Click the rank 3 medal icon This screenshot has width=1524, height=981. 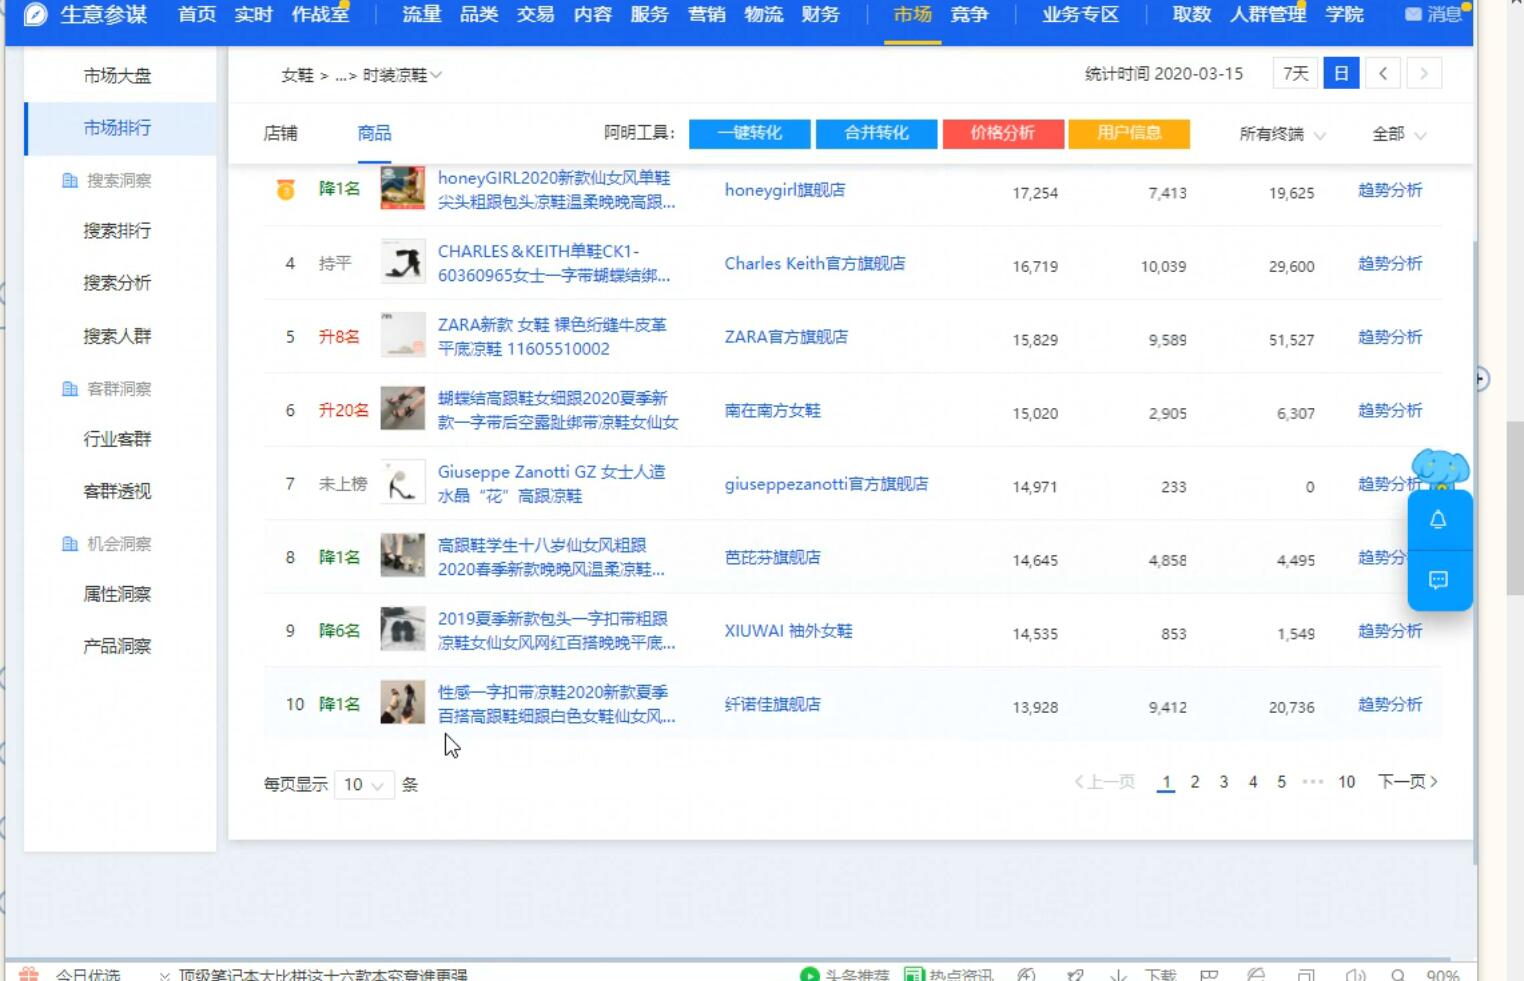286,189
